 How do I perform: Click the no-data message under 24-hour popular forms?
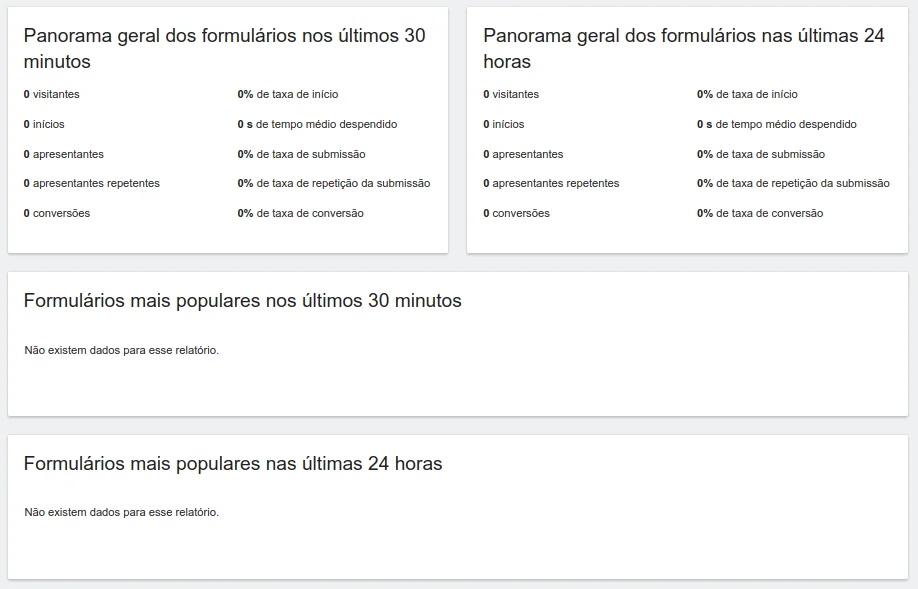121,512
